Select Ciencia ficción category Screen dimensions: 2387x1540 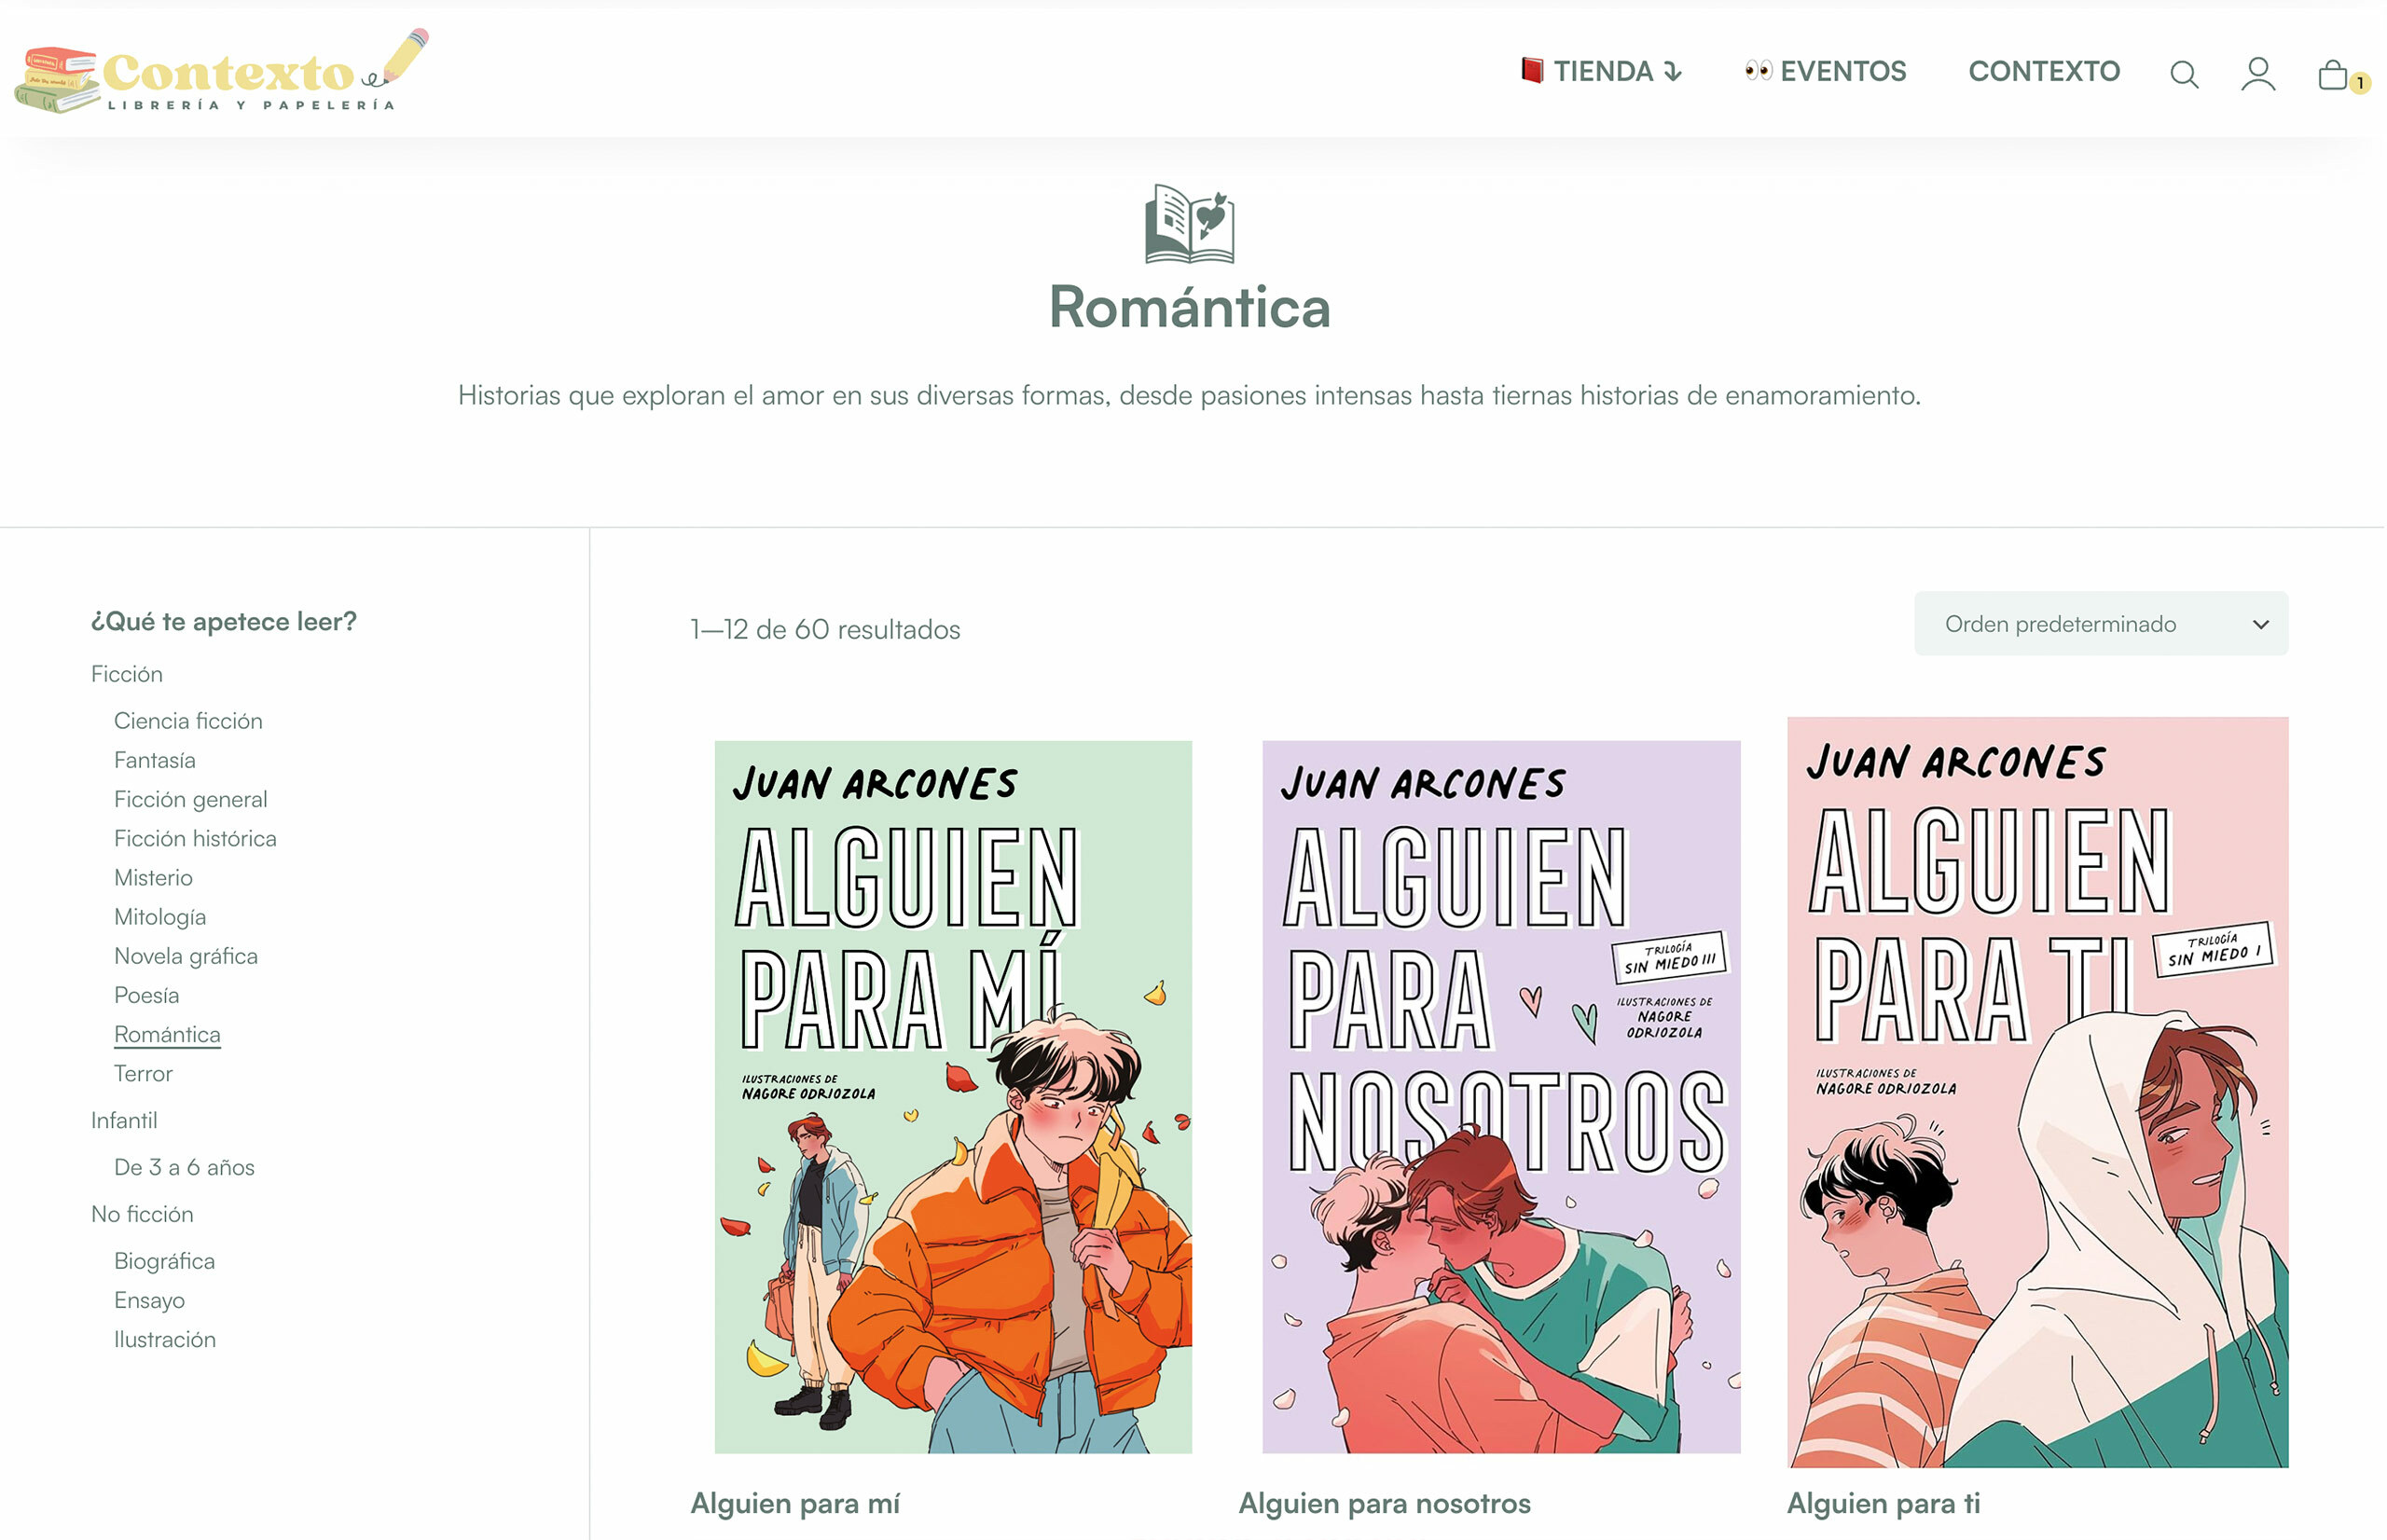pyautogui.click(x=188, y=722)
